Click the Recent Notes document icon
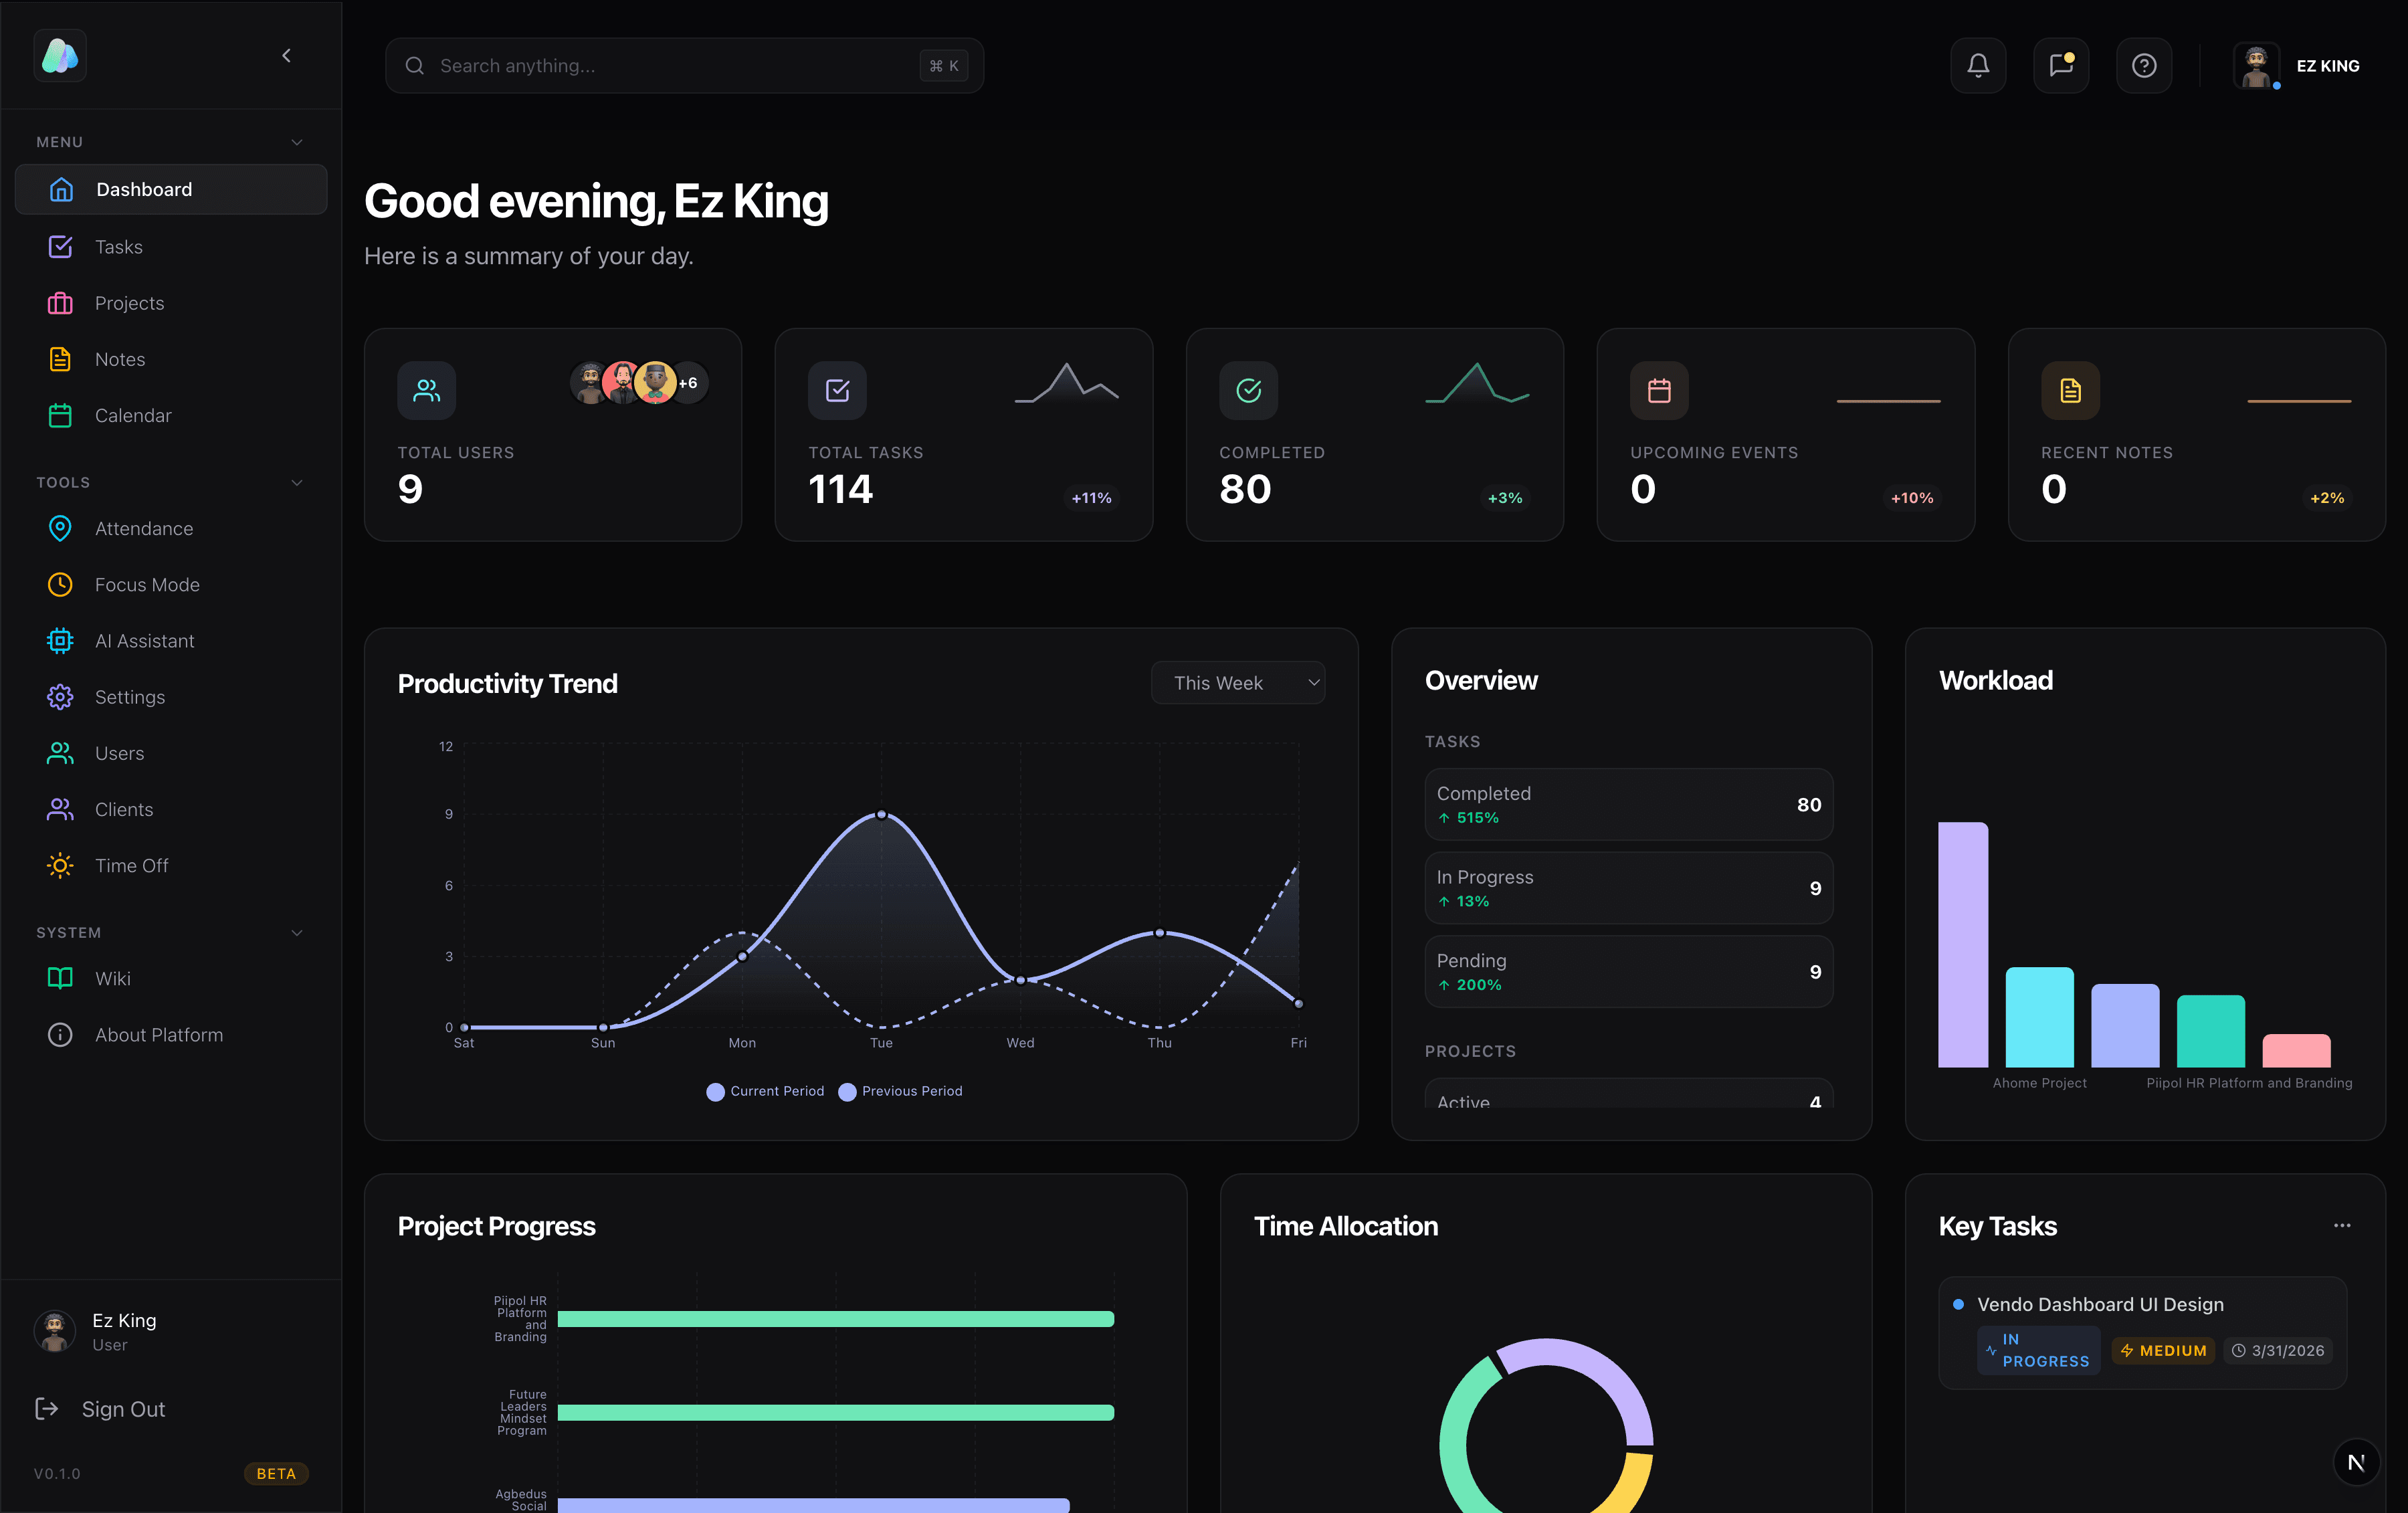Viewport: 2408px width, 1513px height. 2070,390
